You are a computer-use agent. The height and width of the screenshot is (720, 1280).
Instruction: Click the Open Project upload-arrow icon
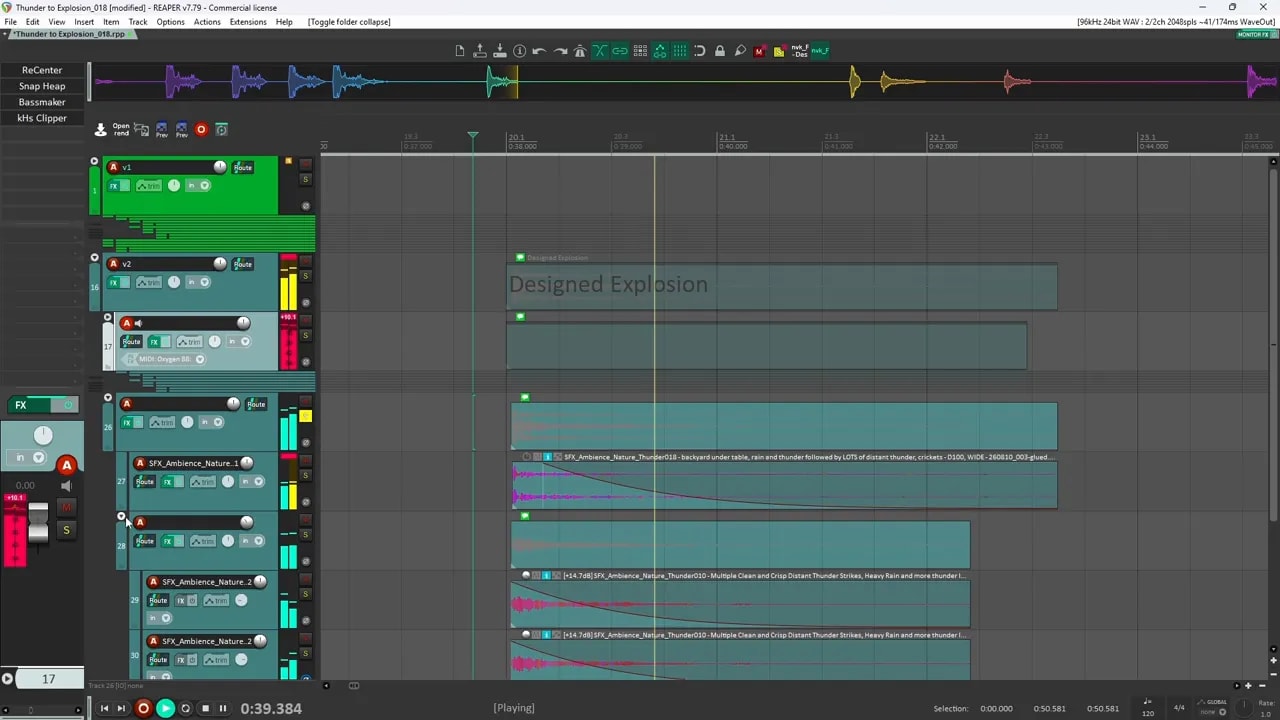[480, 51]
